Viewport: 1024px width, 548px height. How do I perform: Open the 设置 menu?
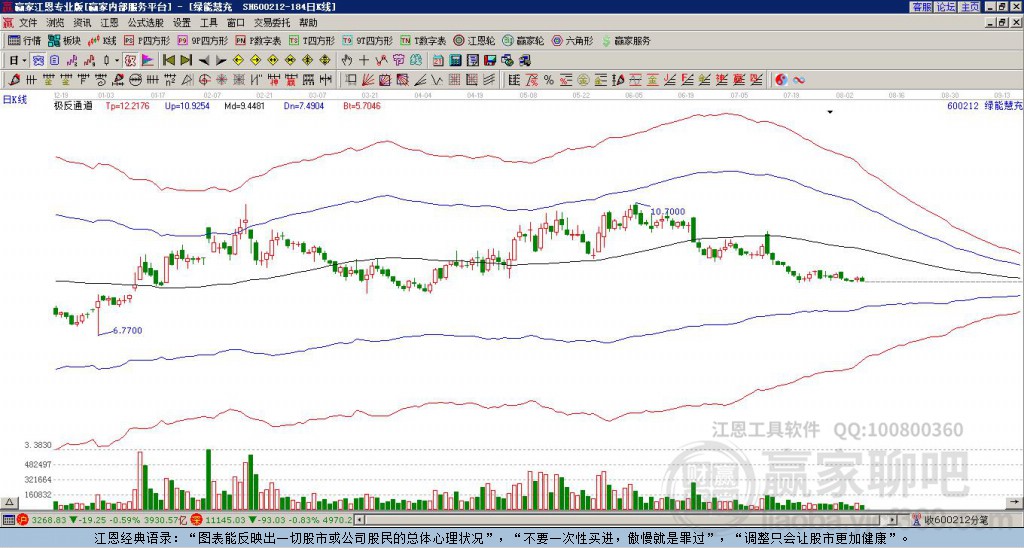pyautogui.click(x=182, y=23)
